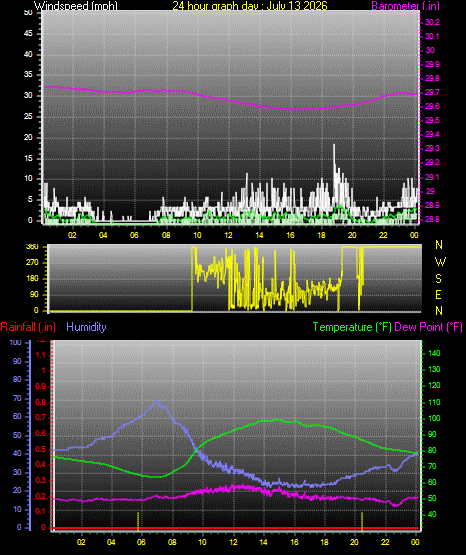Click the 'Dew Point (°F)' legend label
Viewport: 466px width, 555px height.
point(428,327)
